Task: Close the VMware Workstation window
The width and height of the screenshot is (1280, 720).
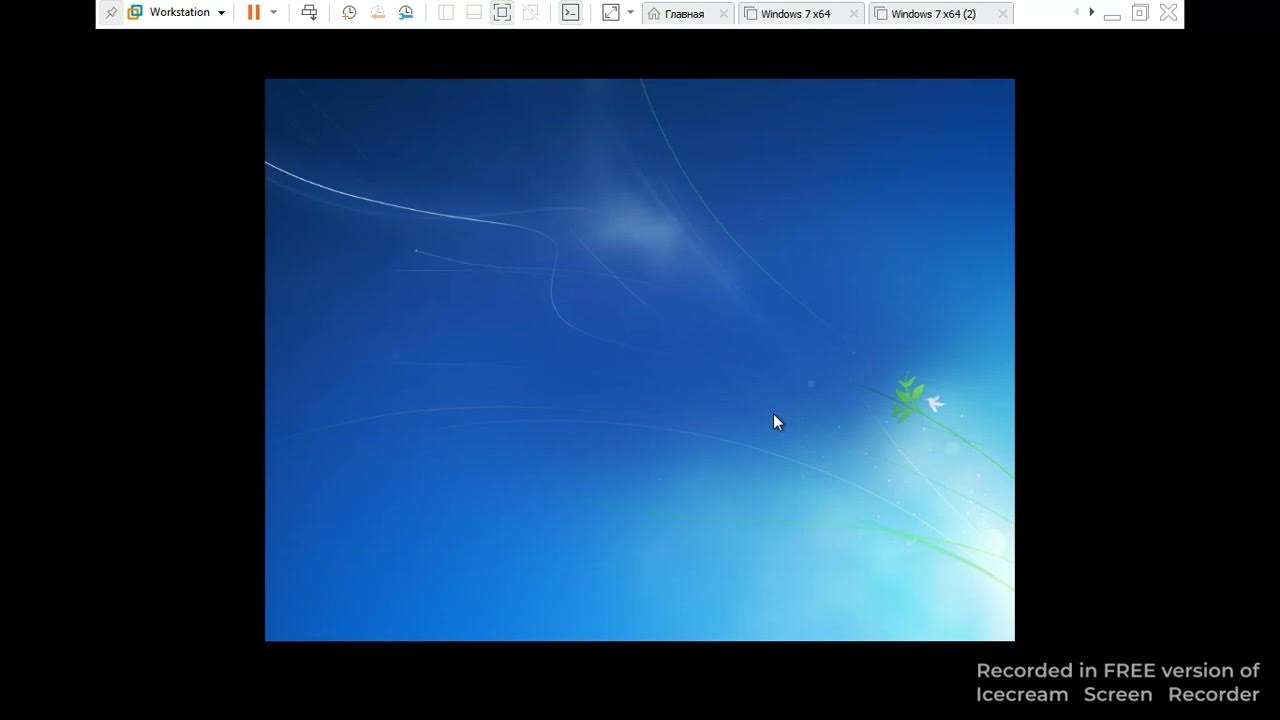Action: [x=1168, y=13]
